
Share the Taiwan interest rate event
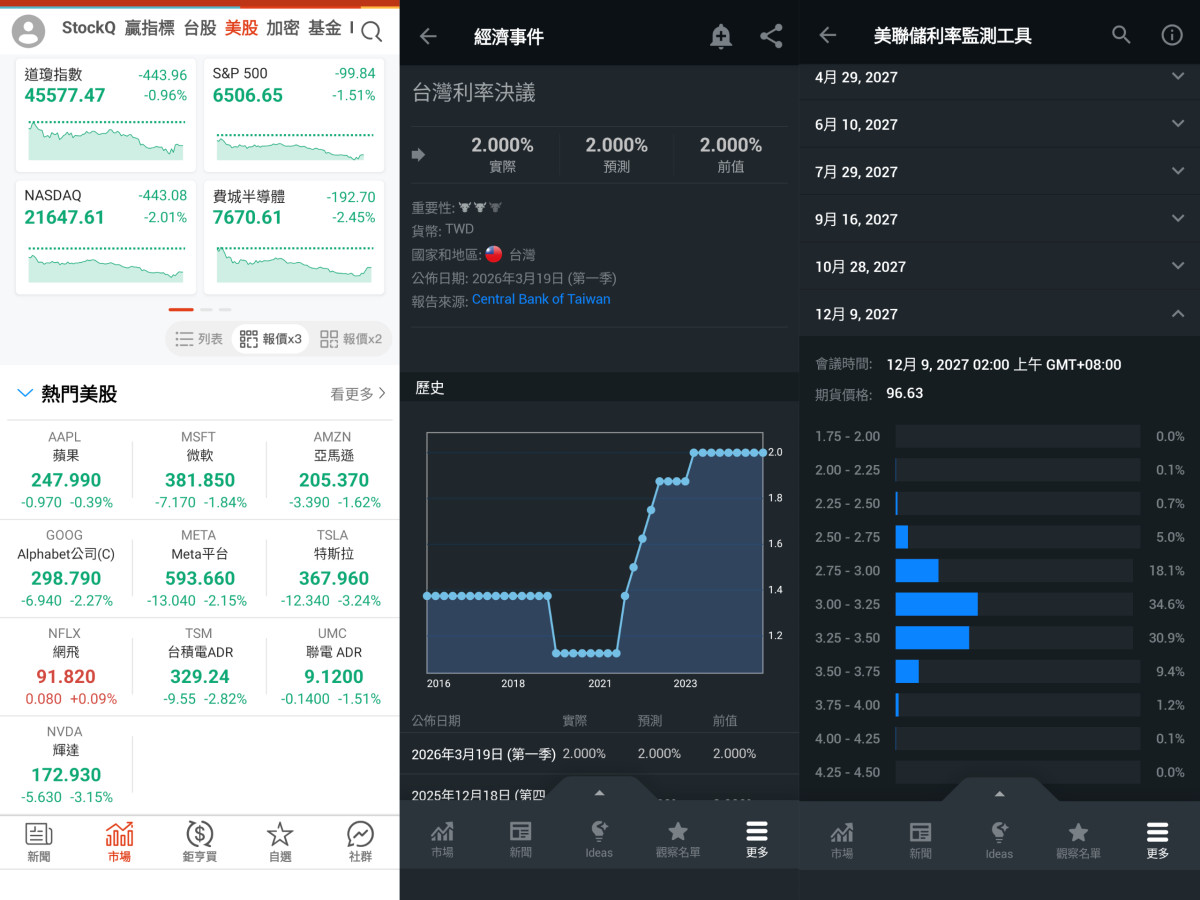[771, 37]
